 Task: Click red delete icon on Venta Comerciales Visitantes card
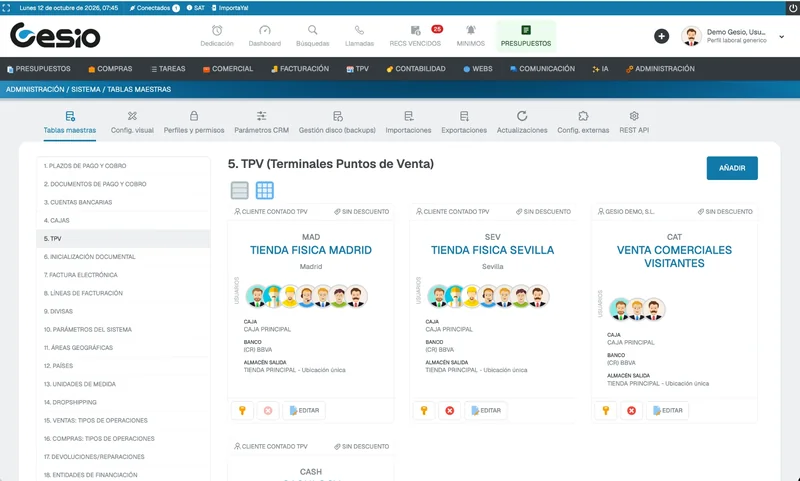[632, 410]
